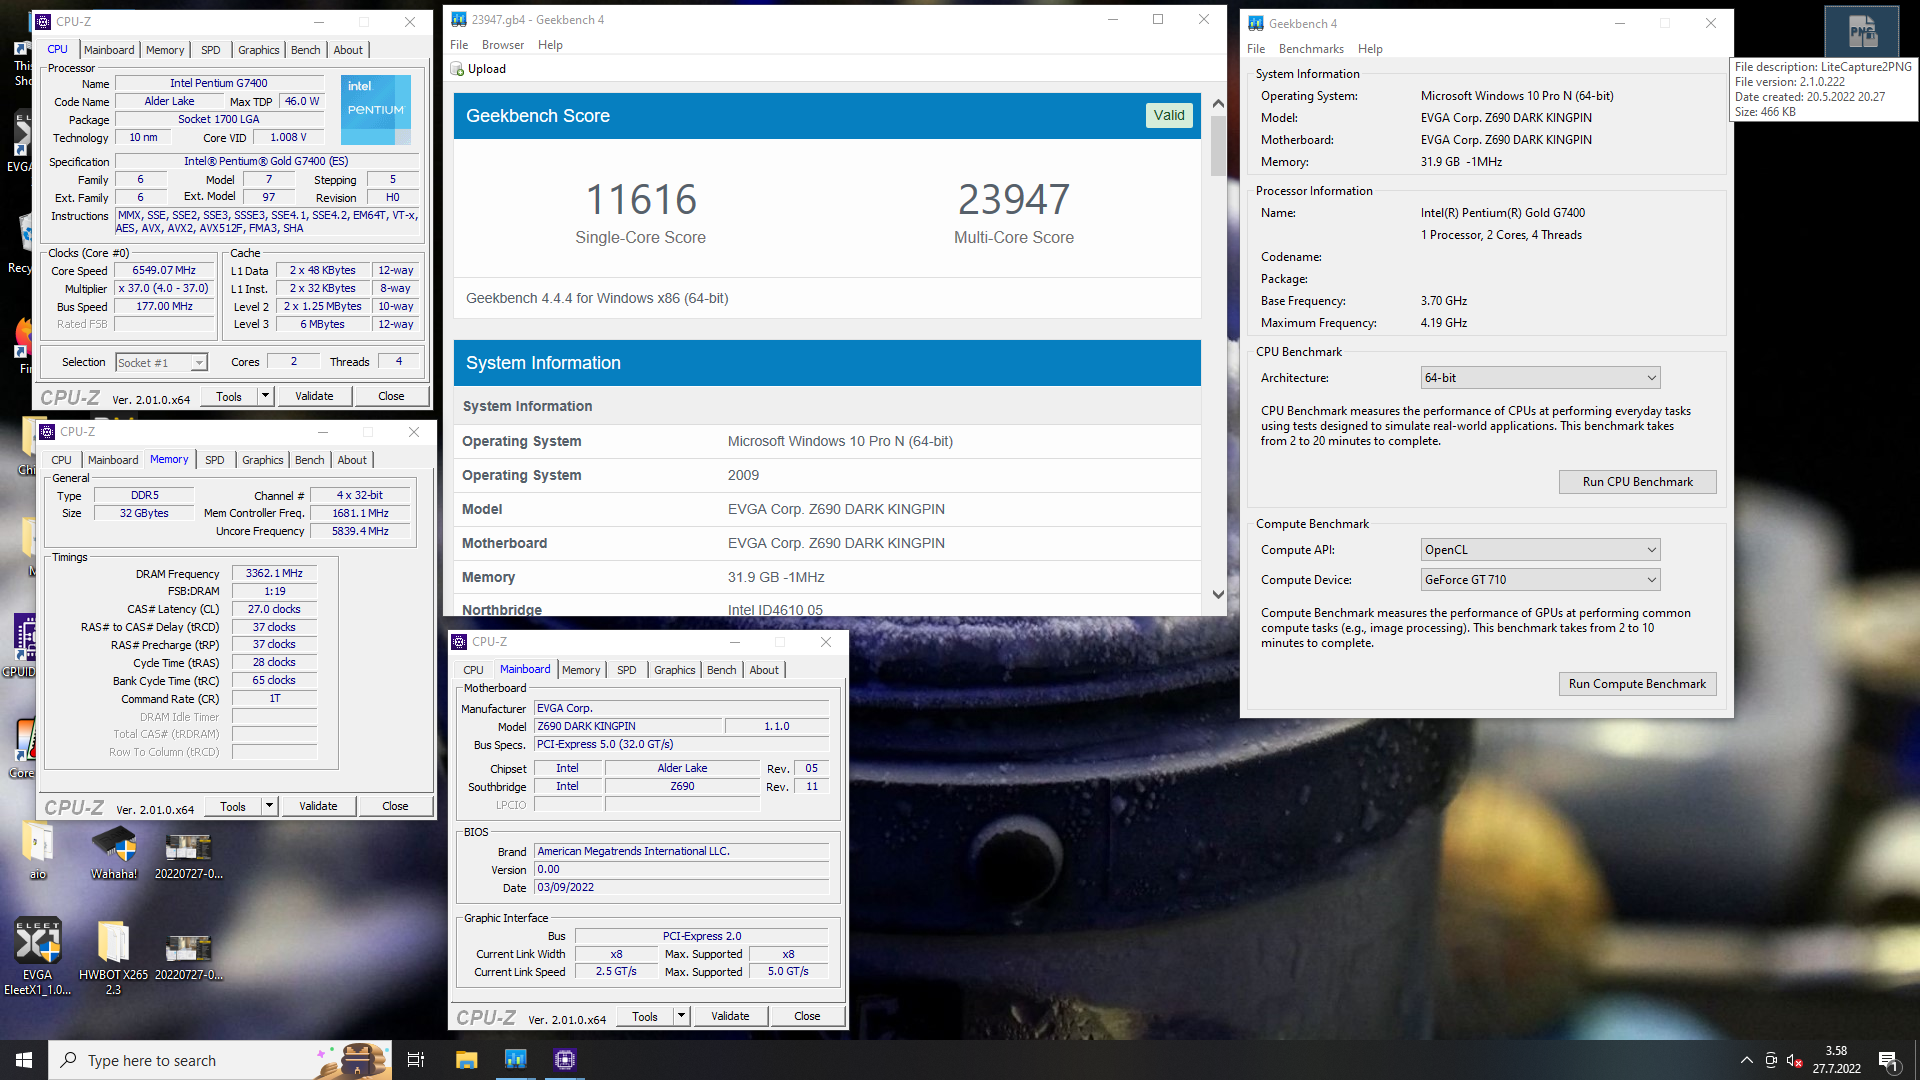
Task: Select the HWBOT X265 2.3 desktop folder
Action: pyautogui.click(x=113, y=956)
